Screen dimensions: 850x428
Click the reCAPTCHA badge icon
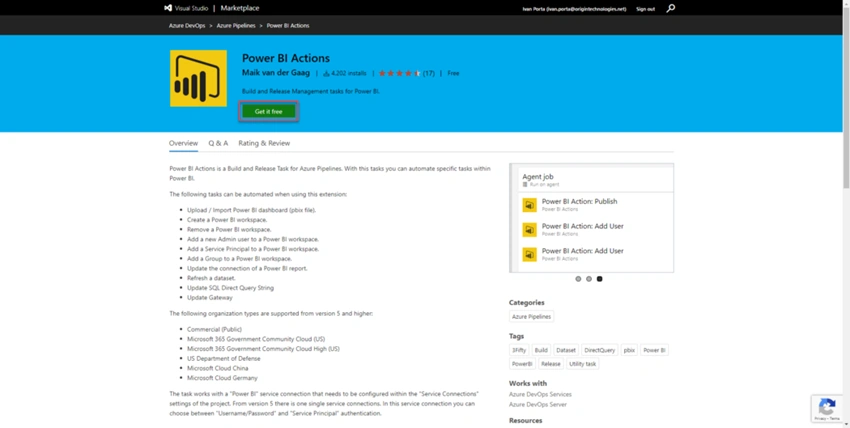pos(827,409)
